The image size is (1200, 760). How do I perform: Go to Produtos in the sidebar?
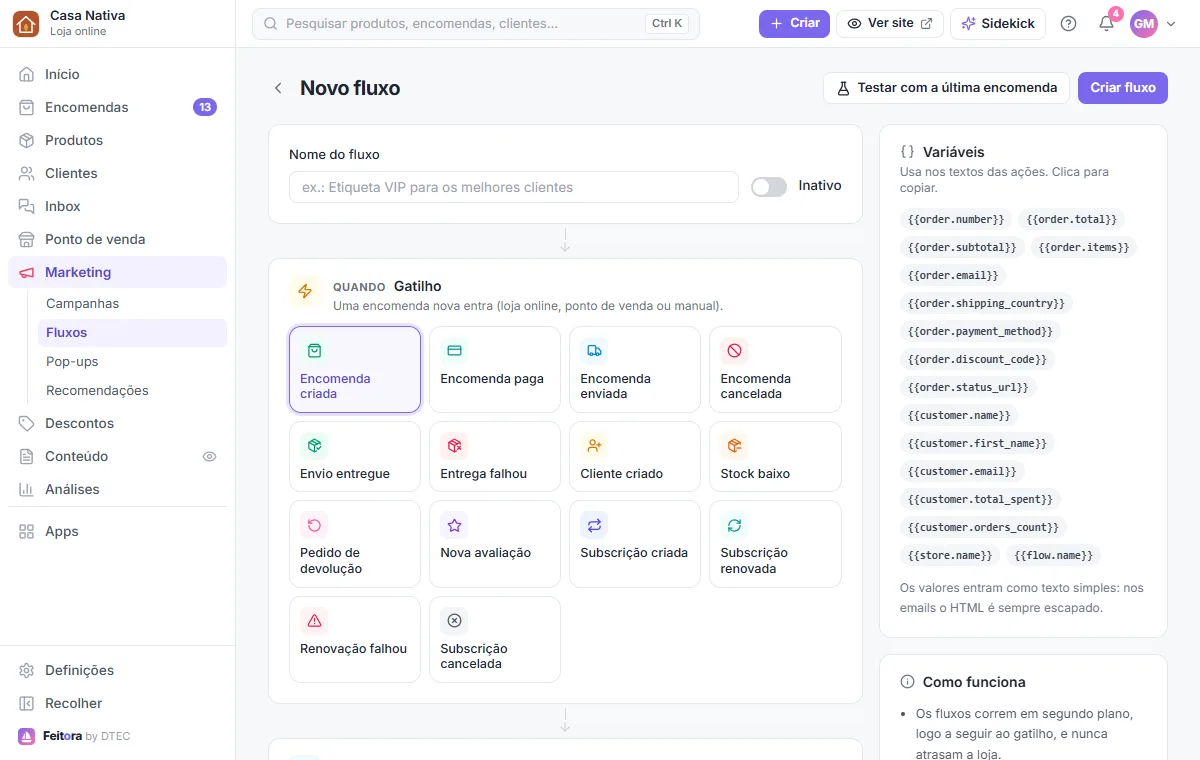(x=118, y=140)
